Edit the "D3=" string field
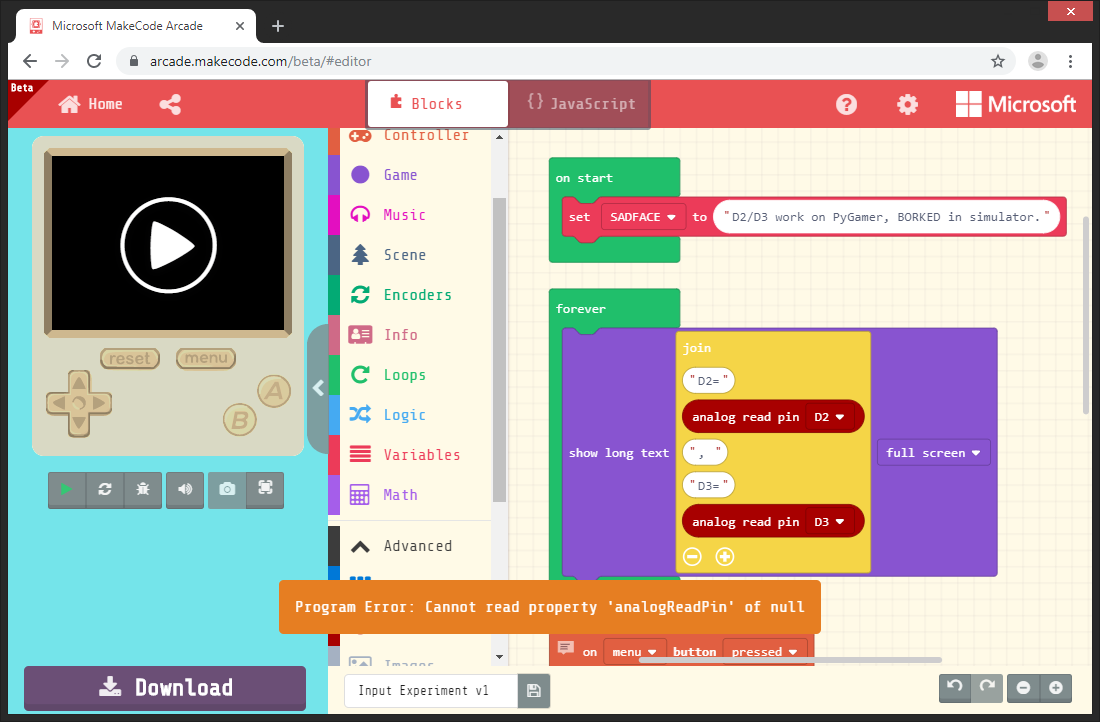Viewport: 1100px width, 722px height. tap(709, 486)
